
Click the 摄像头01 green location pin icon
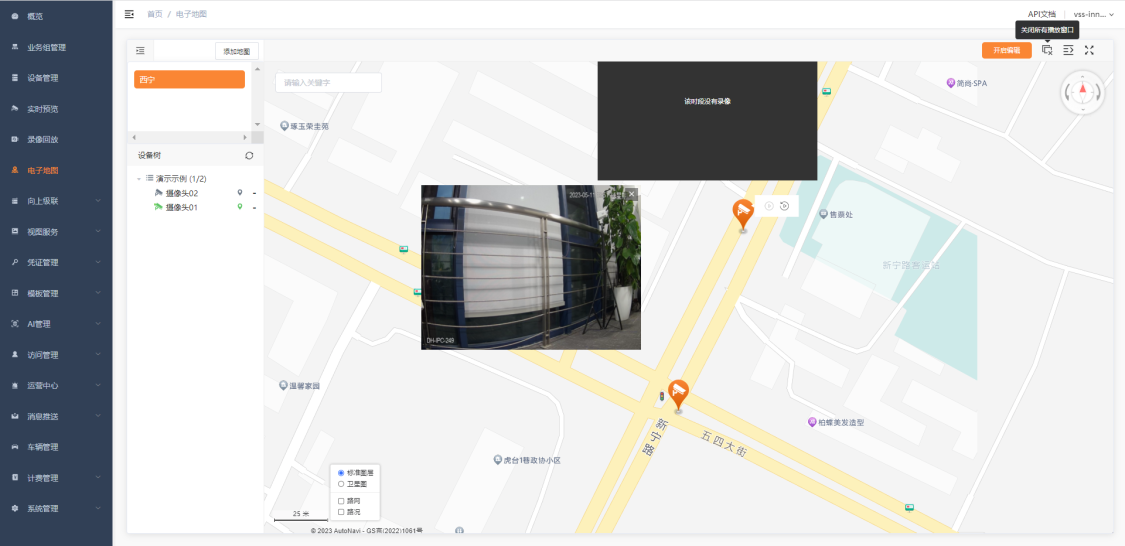coord(240,207)
